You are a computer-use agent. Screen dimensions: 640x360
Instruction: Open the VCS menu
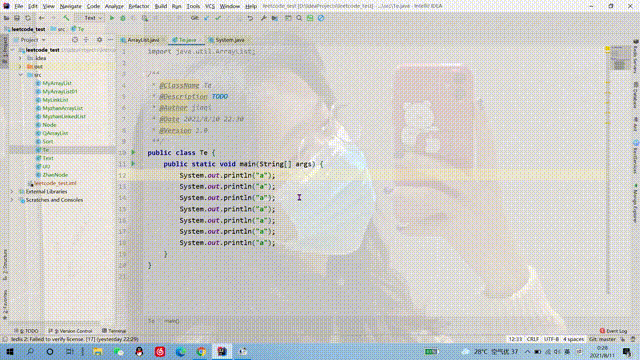point(210,7)
